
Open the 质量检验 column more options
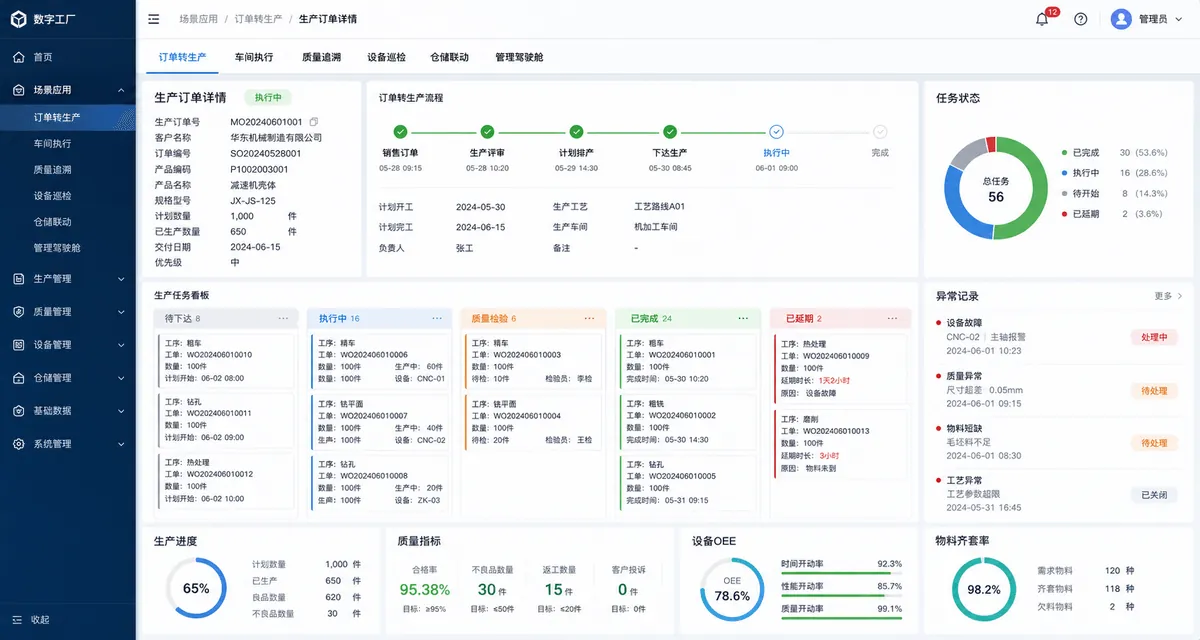(590, 318)
